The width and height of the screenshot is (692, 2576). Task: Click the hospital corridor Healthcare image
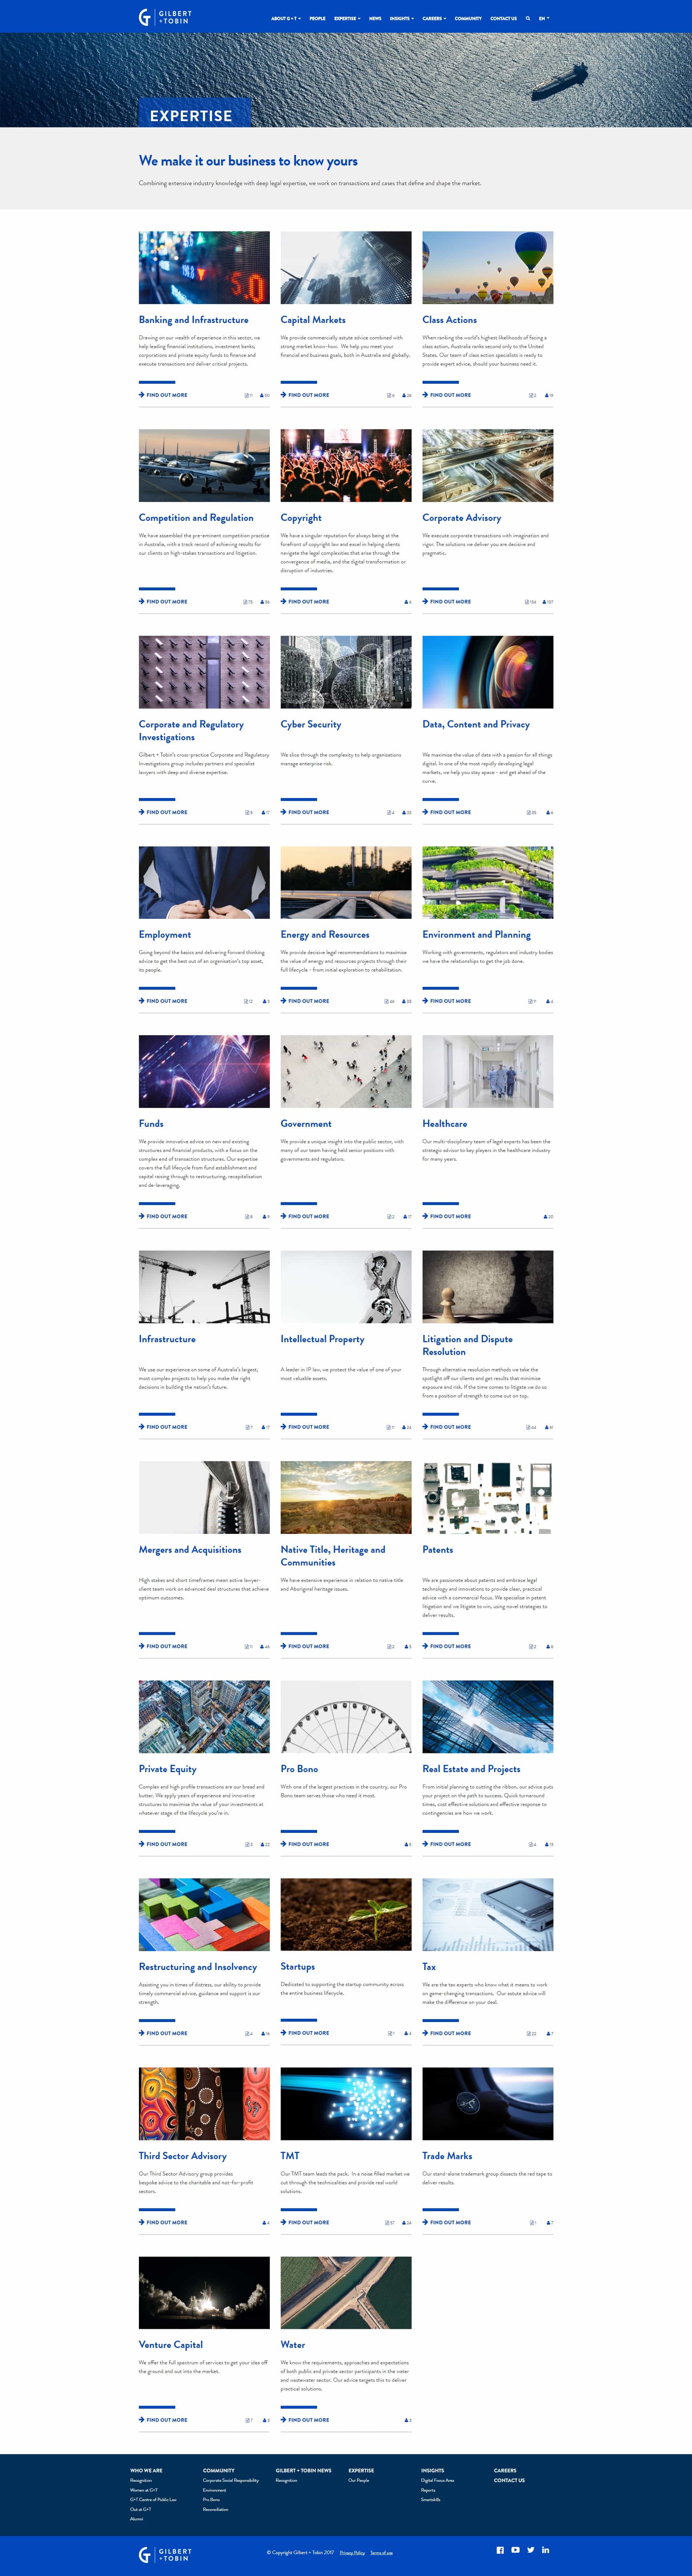(488, 1071)
